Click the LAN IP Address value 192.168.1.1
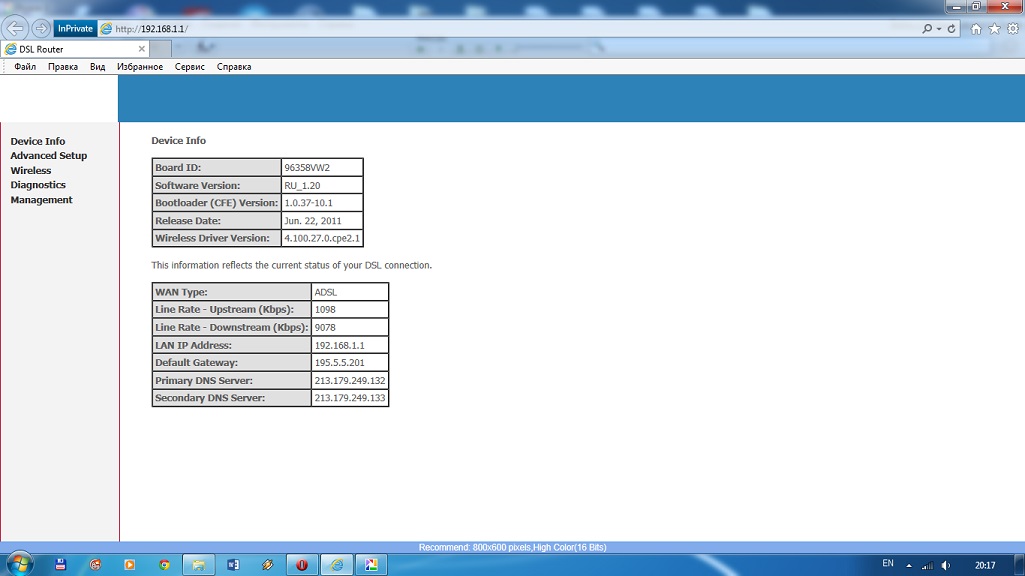Image resolution: width=1025 pixels, height=576 pixels. [x=339, y=345]
